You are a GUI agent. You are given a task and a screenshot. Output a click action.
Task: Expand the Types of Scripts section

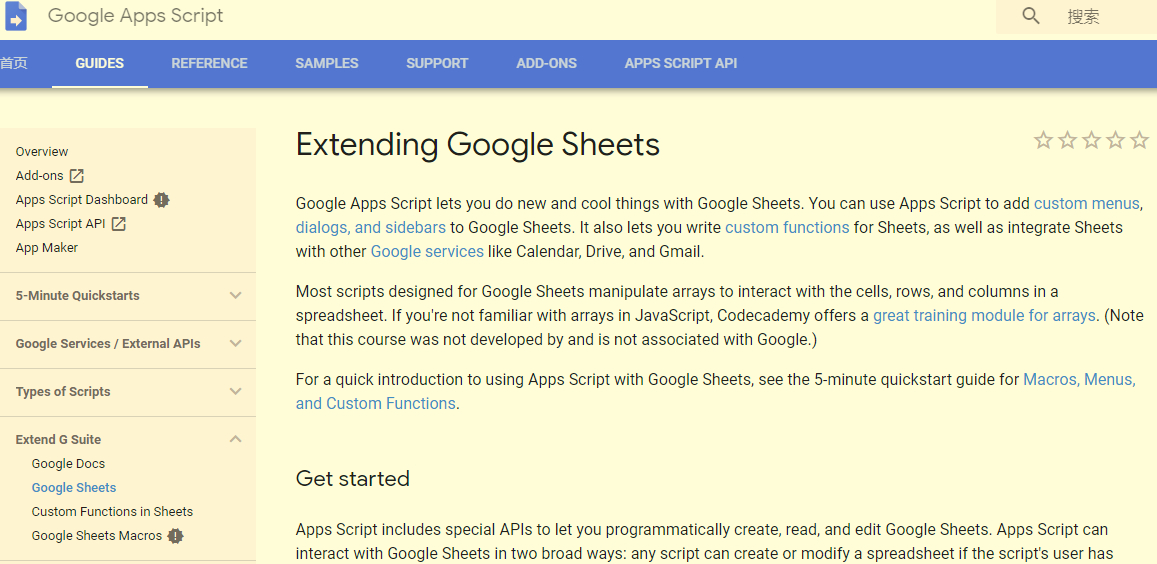(x=235, y=391)
